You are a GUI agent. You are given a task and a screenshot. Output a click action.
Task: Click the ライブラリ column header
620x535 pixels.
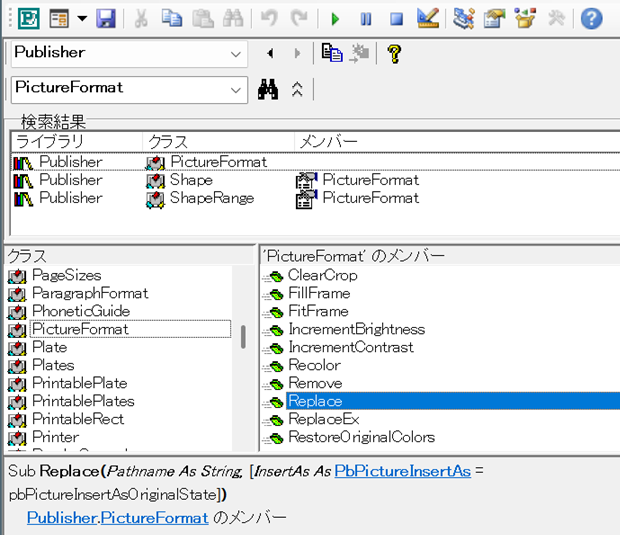coord(77,142)
